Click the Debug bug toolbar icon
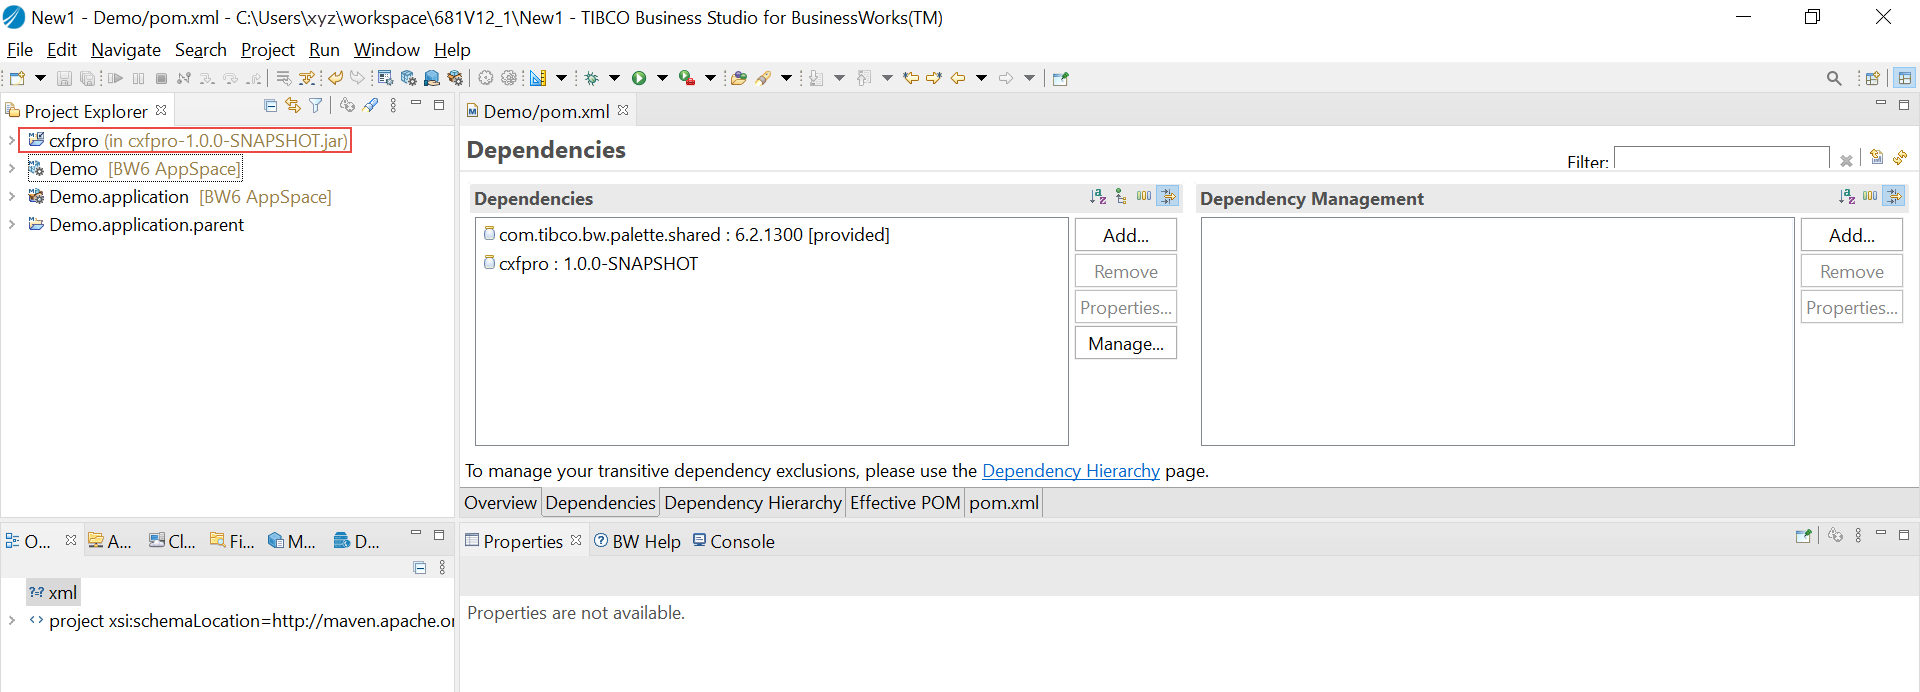 pos(592,78)
